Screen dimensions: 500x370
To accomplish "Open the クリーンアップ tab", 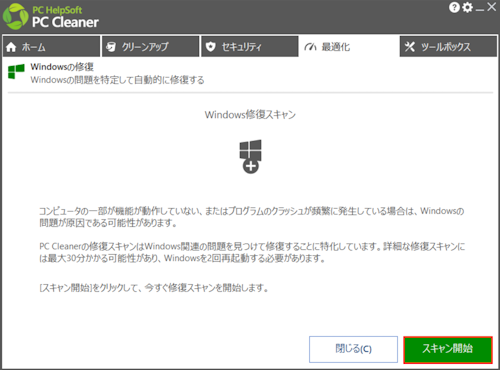I will (x=151, y=47).
